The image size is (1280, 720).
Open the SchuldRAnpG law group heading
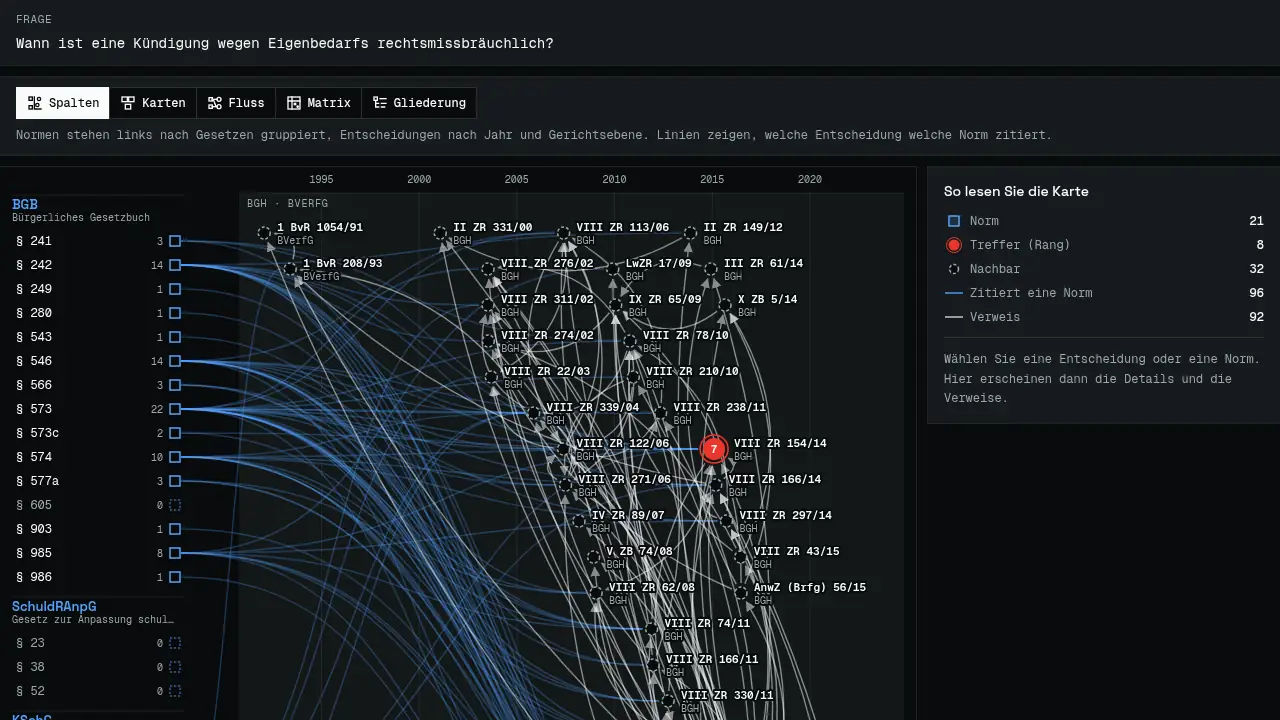tap(54, 606)
